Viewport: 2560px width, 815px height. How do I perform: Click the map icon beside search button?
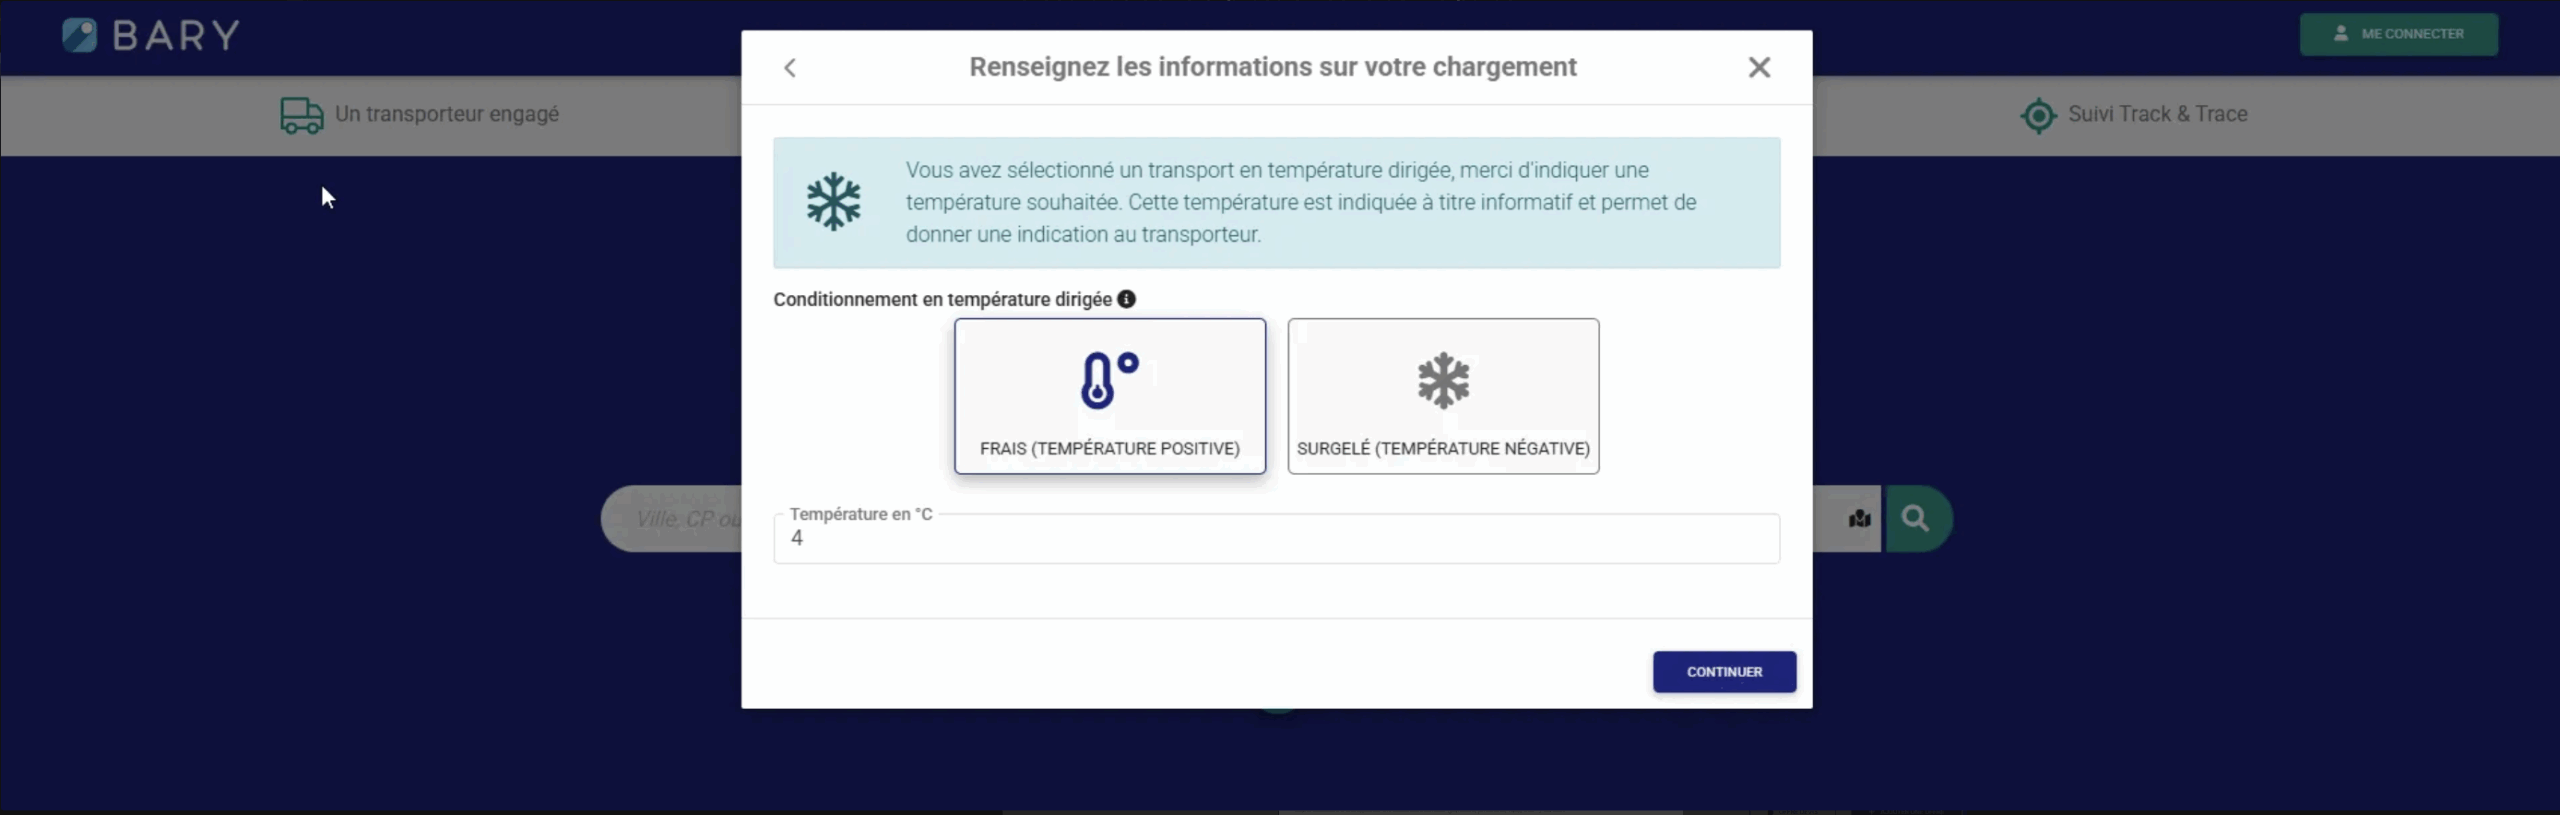coord(1859,518)
